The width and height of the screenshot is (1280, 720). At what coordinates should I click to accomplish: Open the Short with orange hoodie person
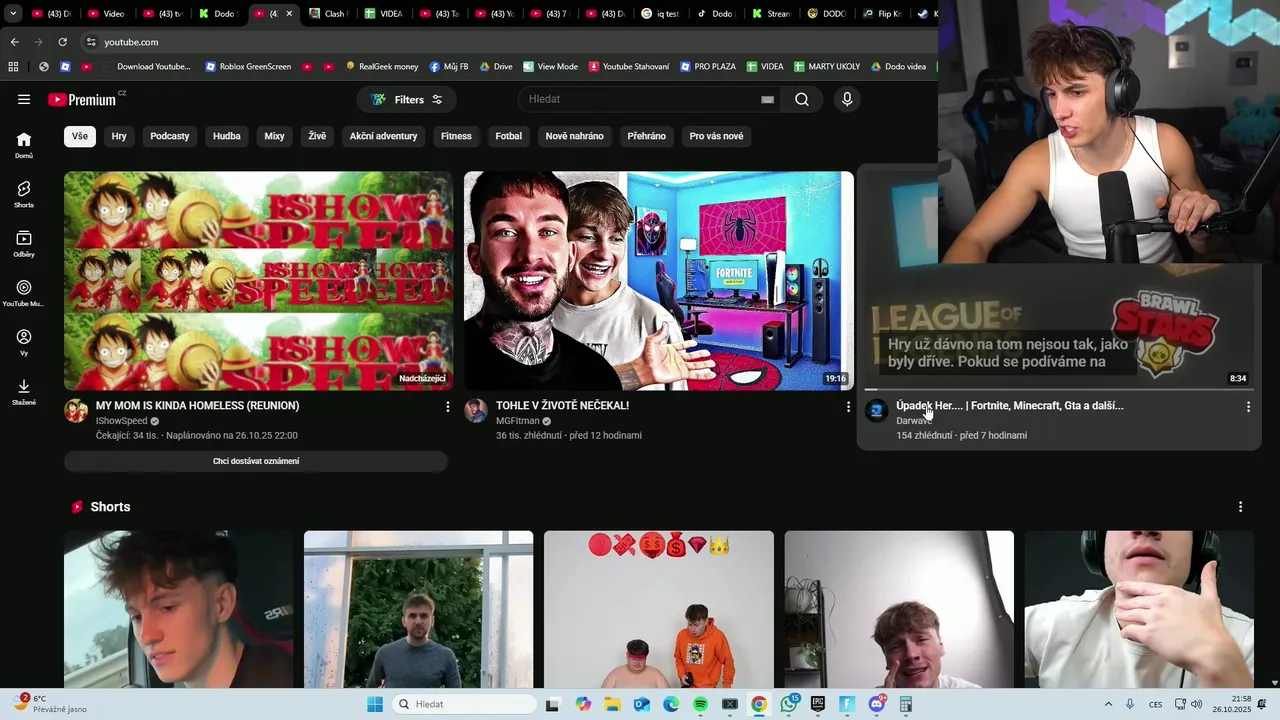point(659,609)
